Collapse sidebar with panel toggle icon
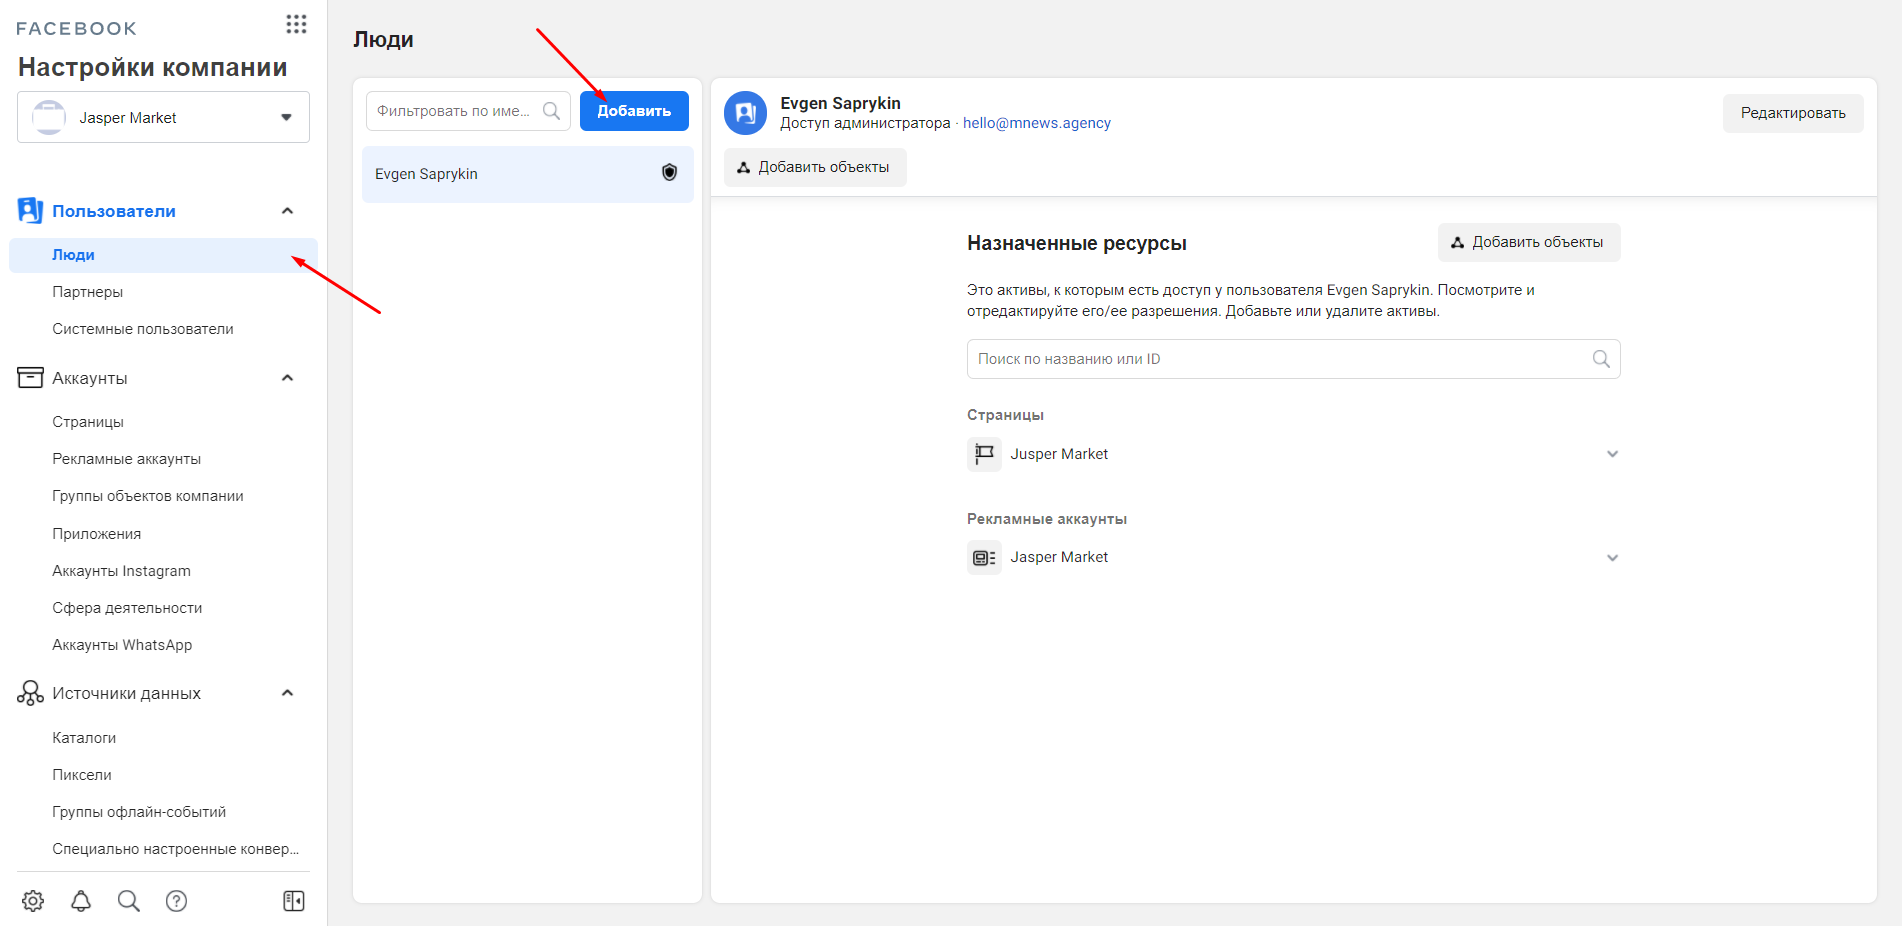 click(x=294, y=901)
